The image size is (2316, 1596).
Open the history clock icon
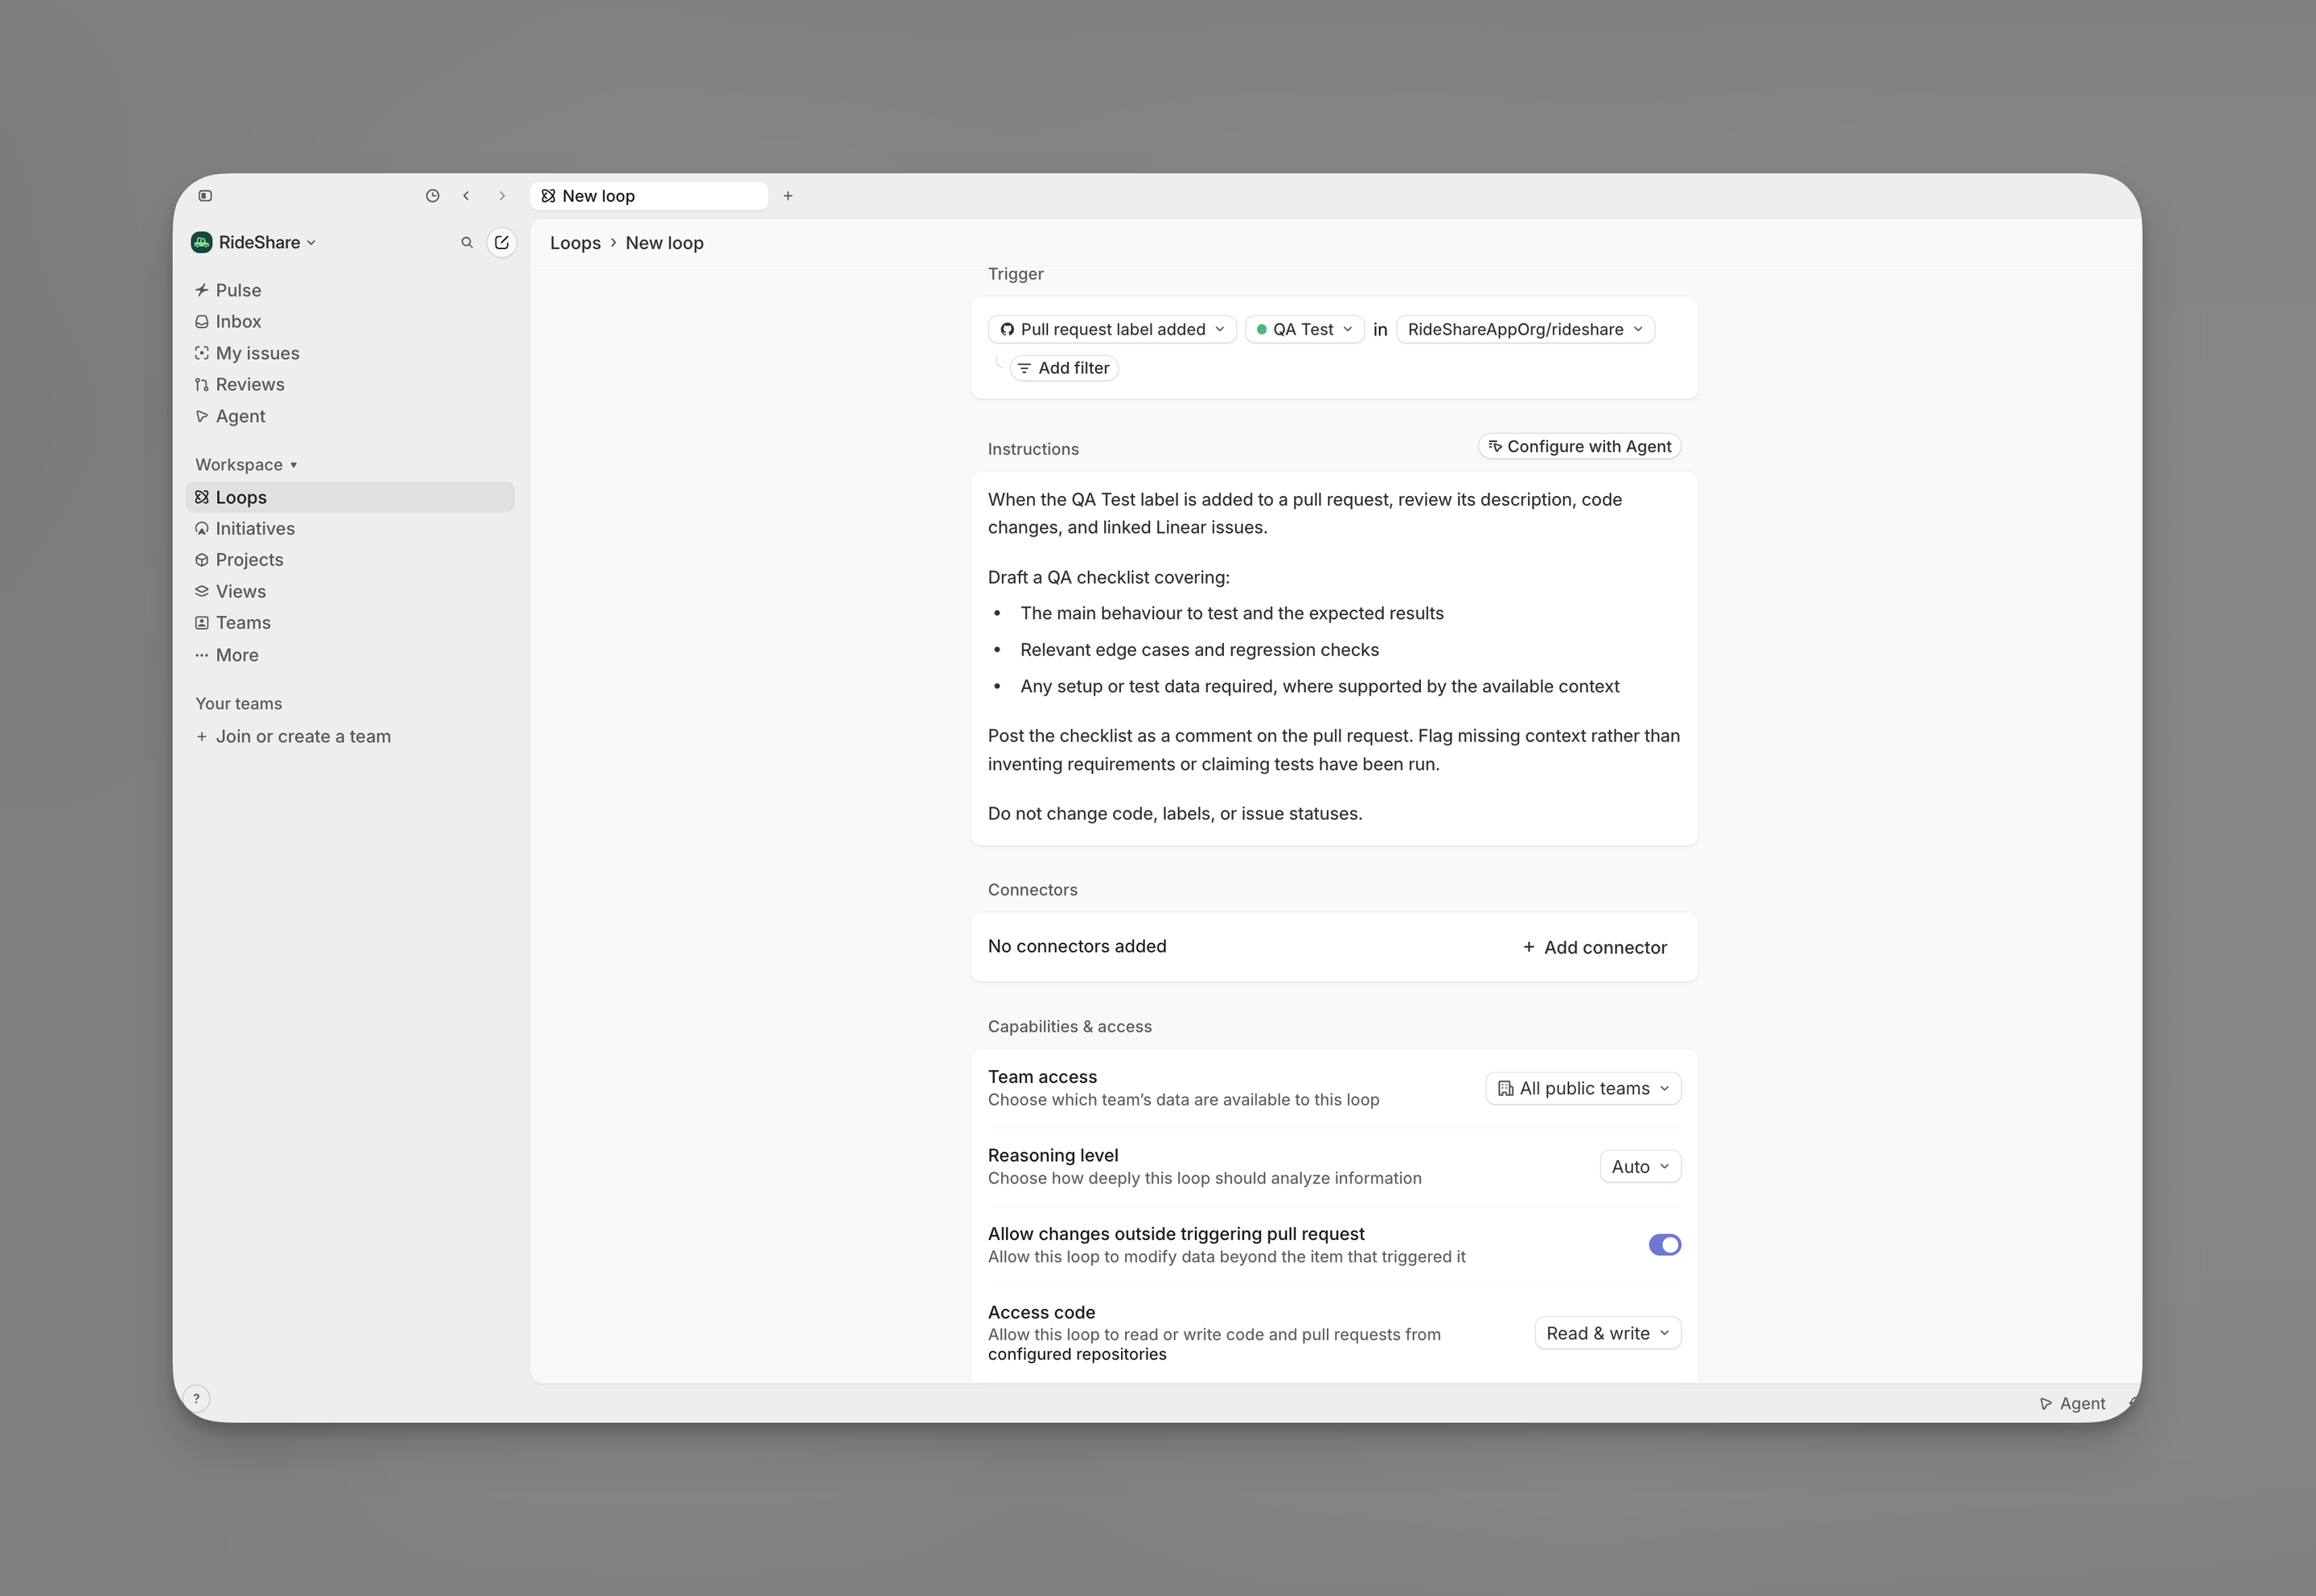432,196
